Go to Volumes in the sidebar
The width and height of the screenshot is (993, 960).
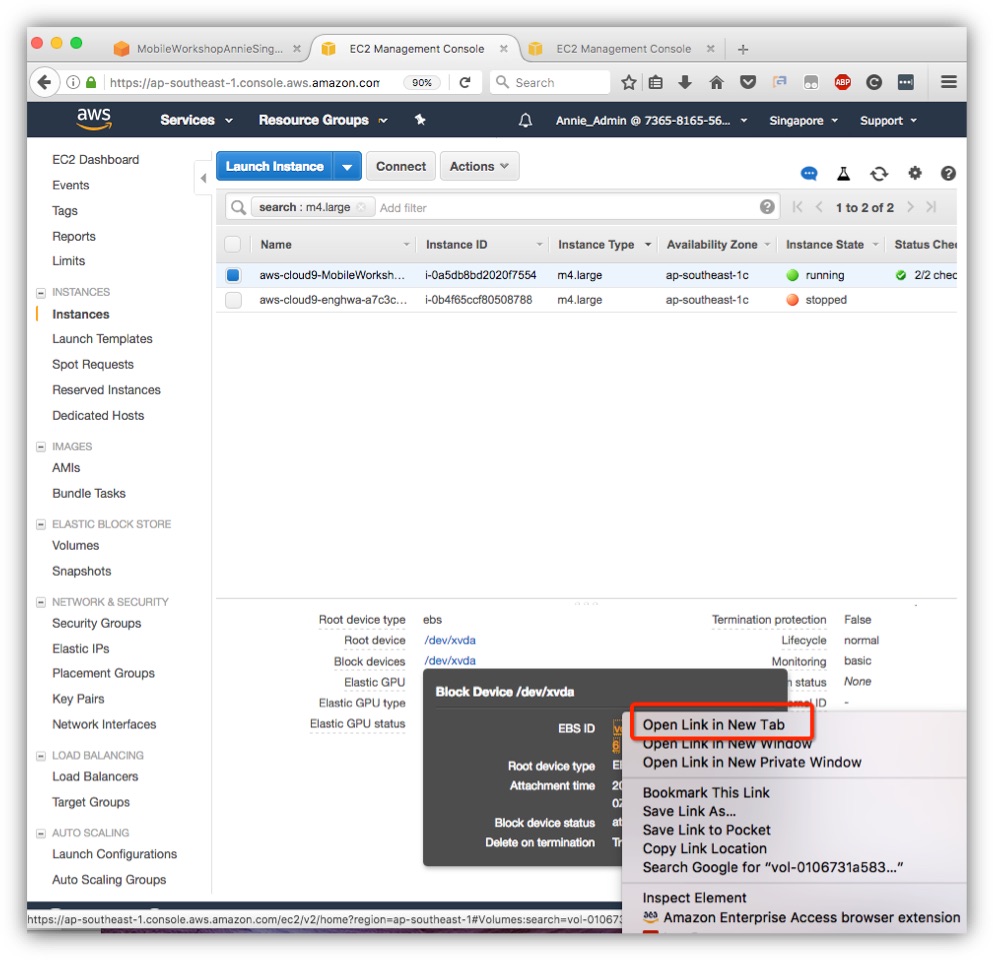[75, 545]
